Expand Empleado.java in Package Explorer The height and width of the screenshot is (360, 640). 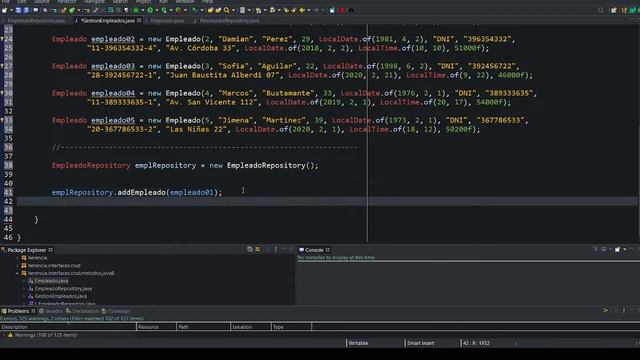pos(24,281)
